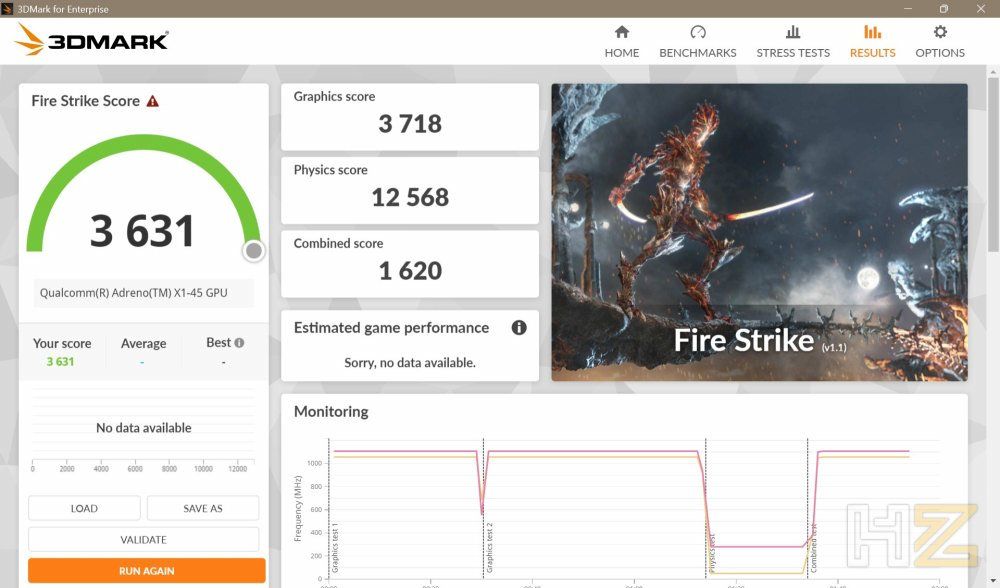Click Graphics test 2 marker in chart
The height and width of the screenshot is (588, 1000).
coord(490,547)
